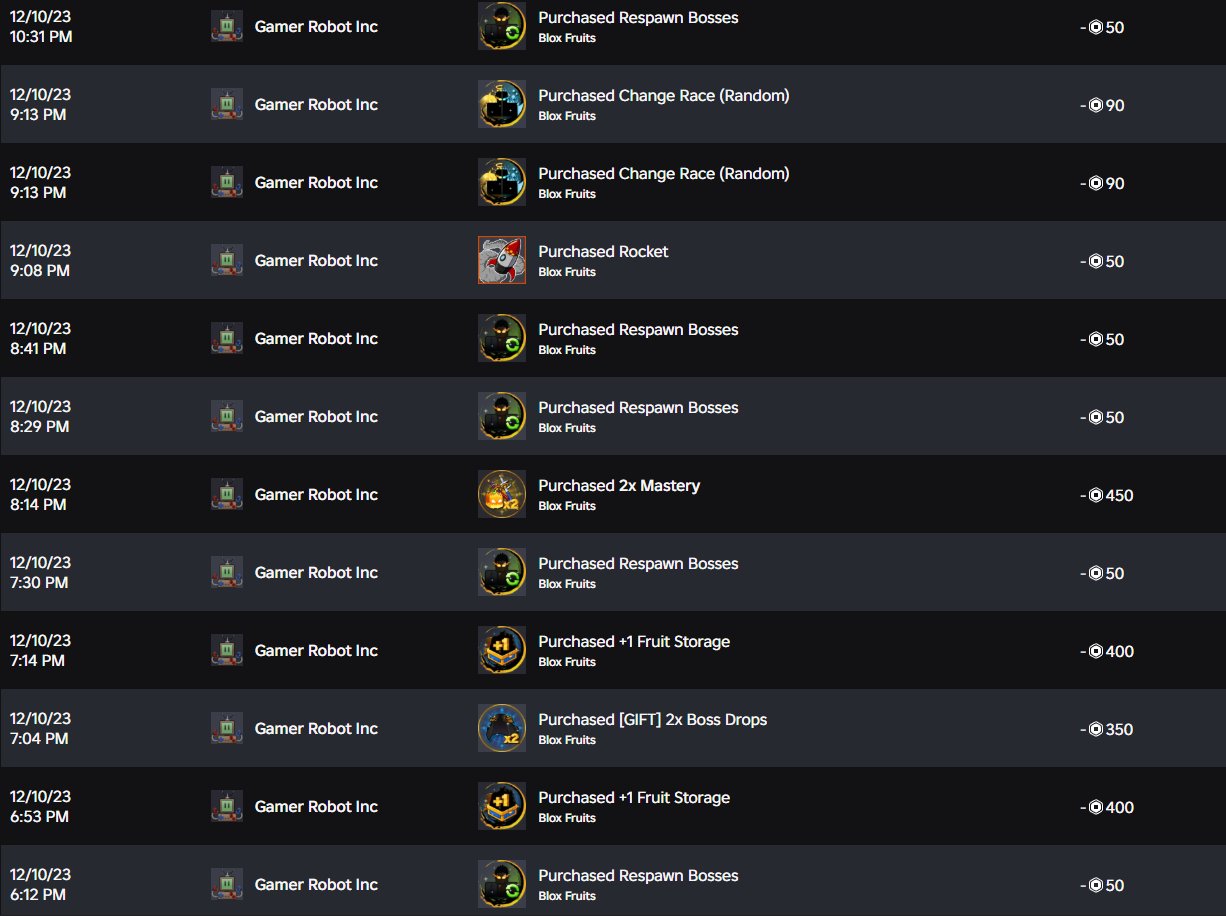Screen dimensions: 1226x916
Task: Select the 8:29 PM Respawn Bosses icon
Action: point(502,416)
